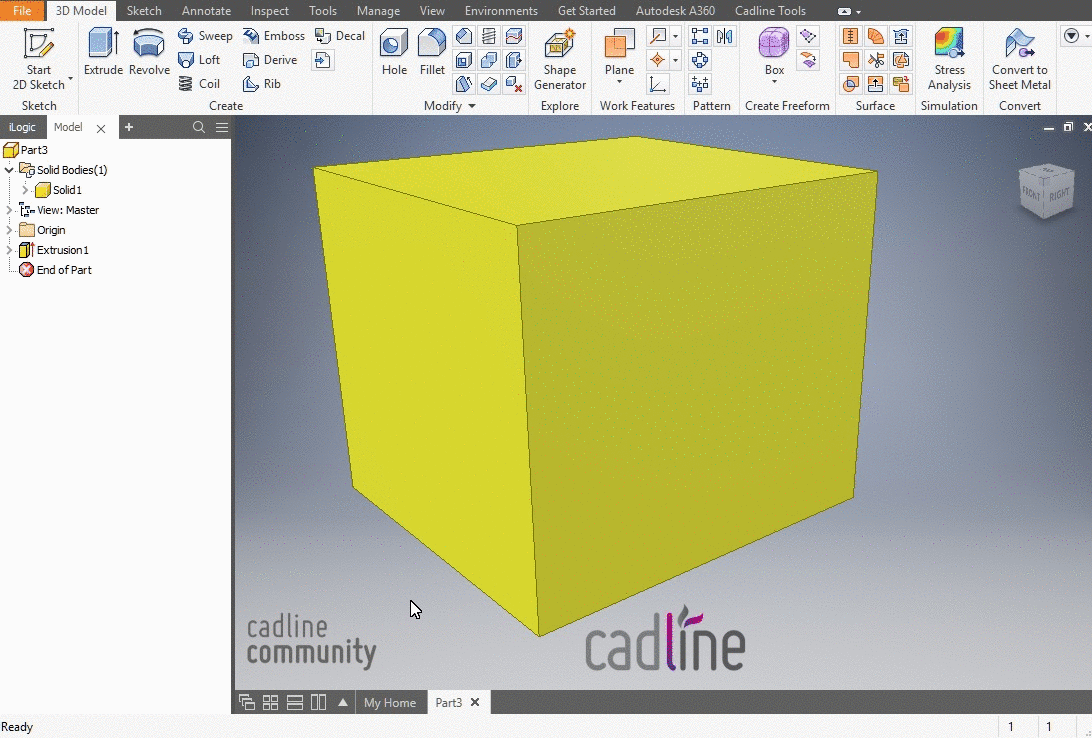Select the work Plane tool
Image resolution: width=1092 pixels, height=738 pixels.
click(619, 52)
